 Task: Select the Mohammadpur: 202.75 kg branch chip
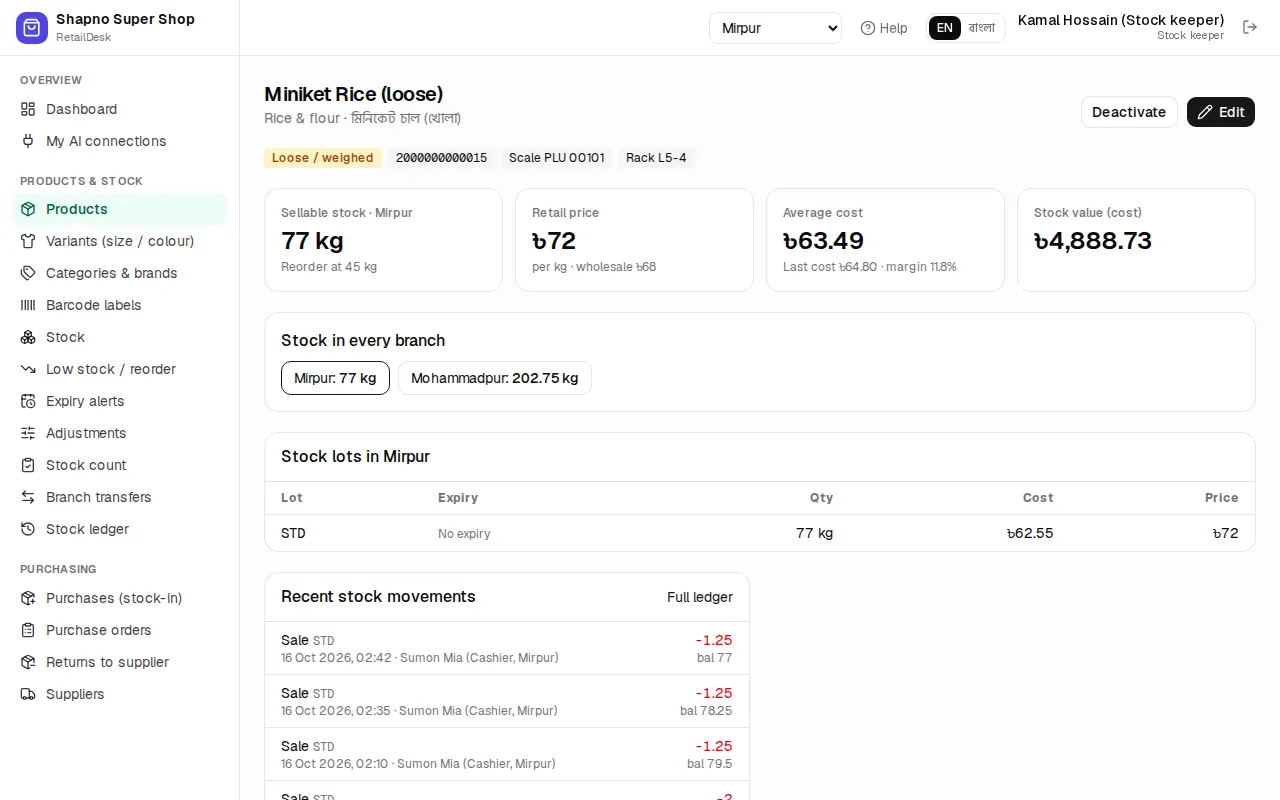495,378
